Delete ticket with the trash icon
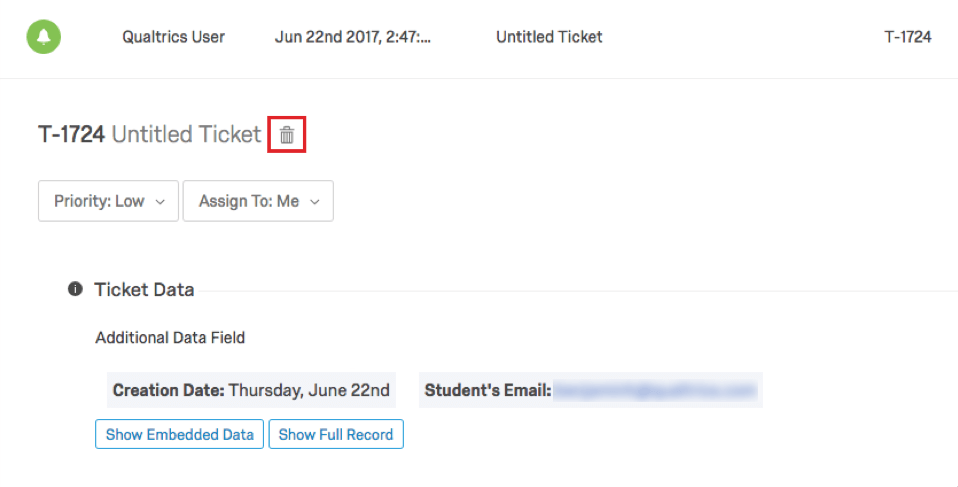 [x=287, y=135]
